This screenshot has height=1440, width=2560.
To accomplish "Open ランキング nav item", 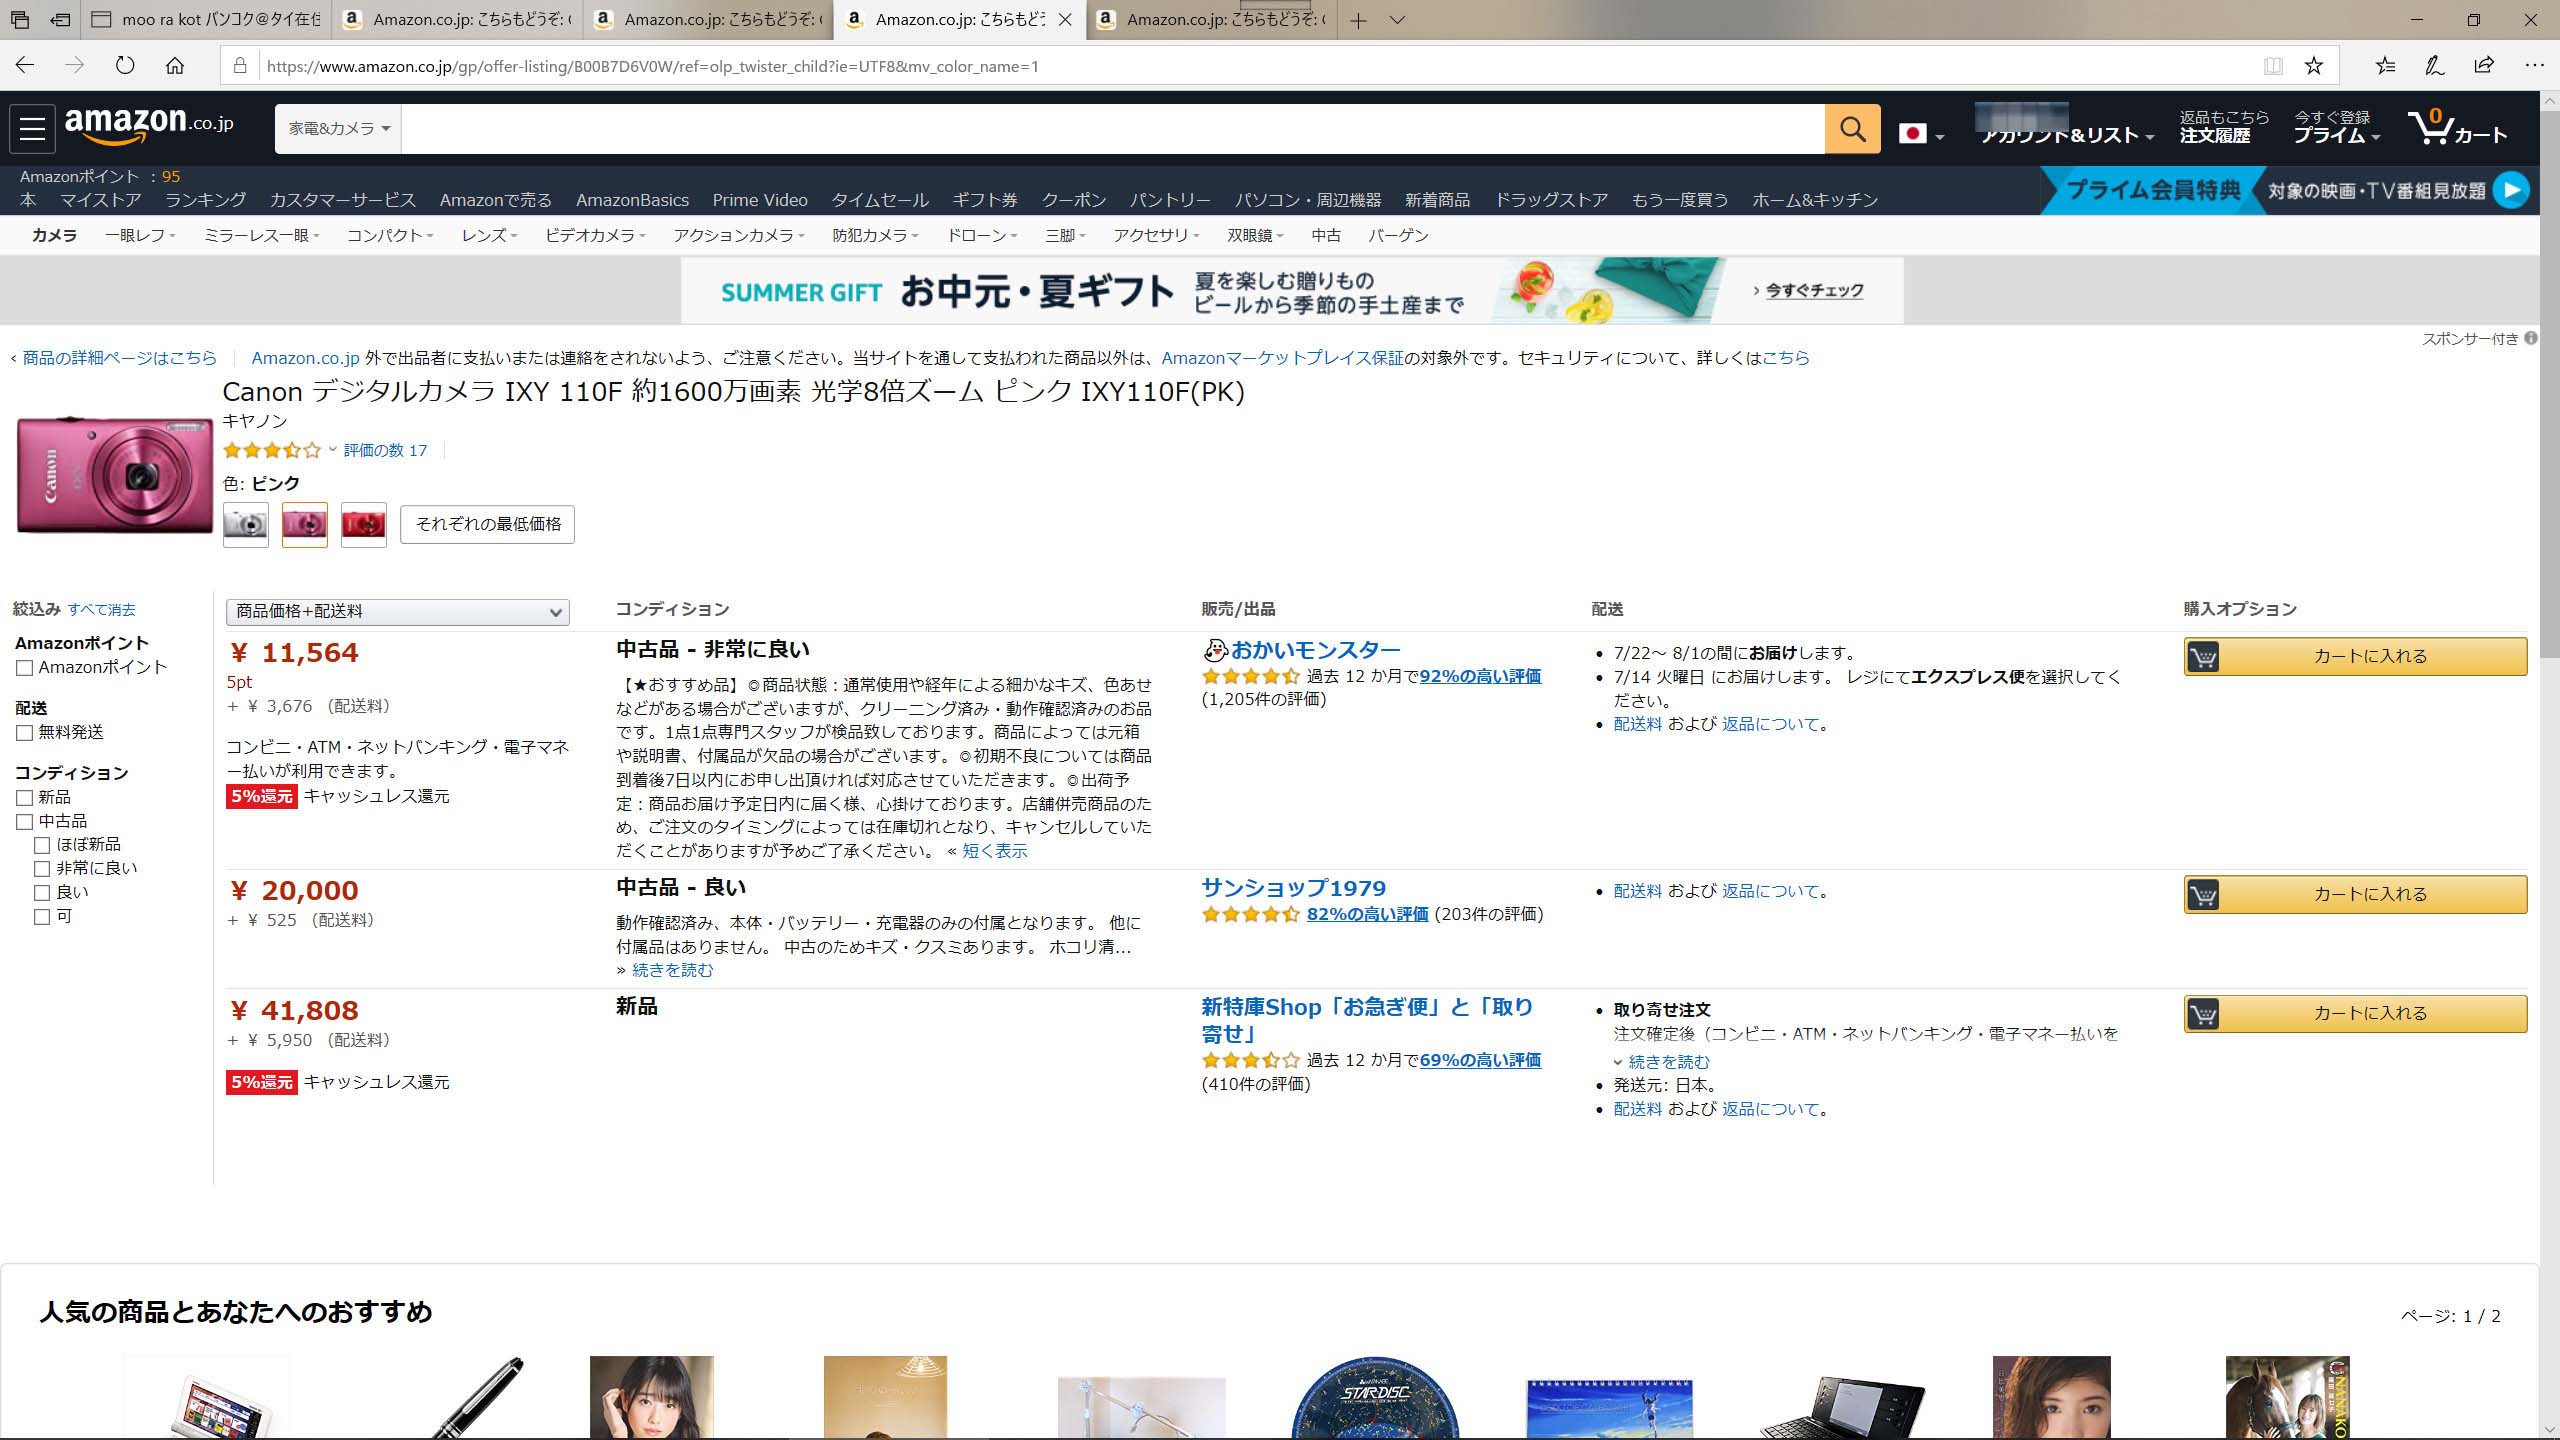I will click(205, 200).
